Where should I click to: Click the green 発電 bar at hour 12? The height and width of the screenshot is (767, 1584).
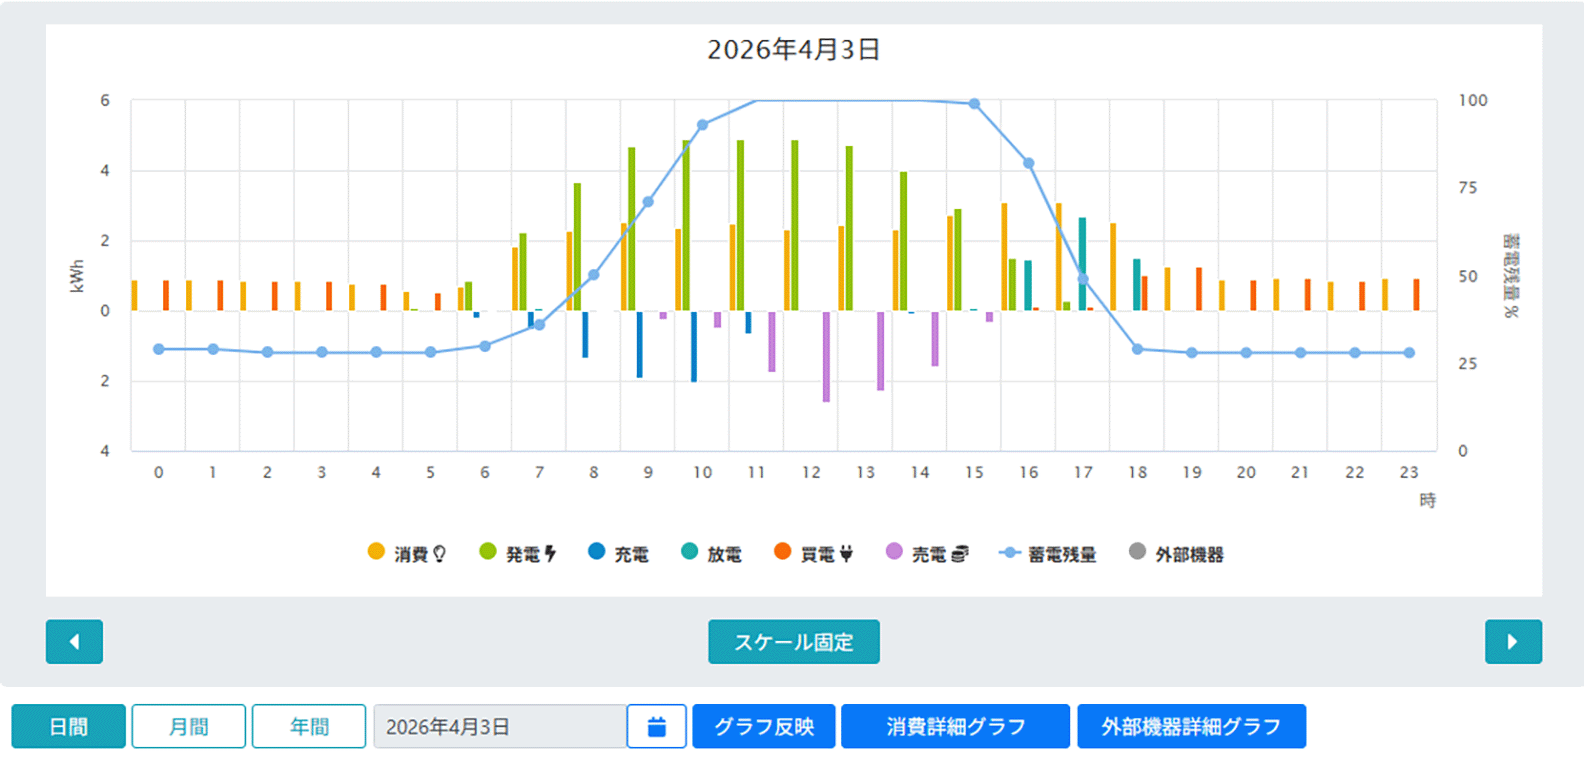pyautogui.click(x=795, y=225)
